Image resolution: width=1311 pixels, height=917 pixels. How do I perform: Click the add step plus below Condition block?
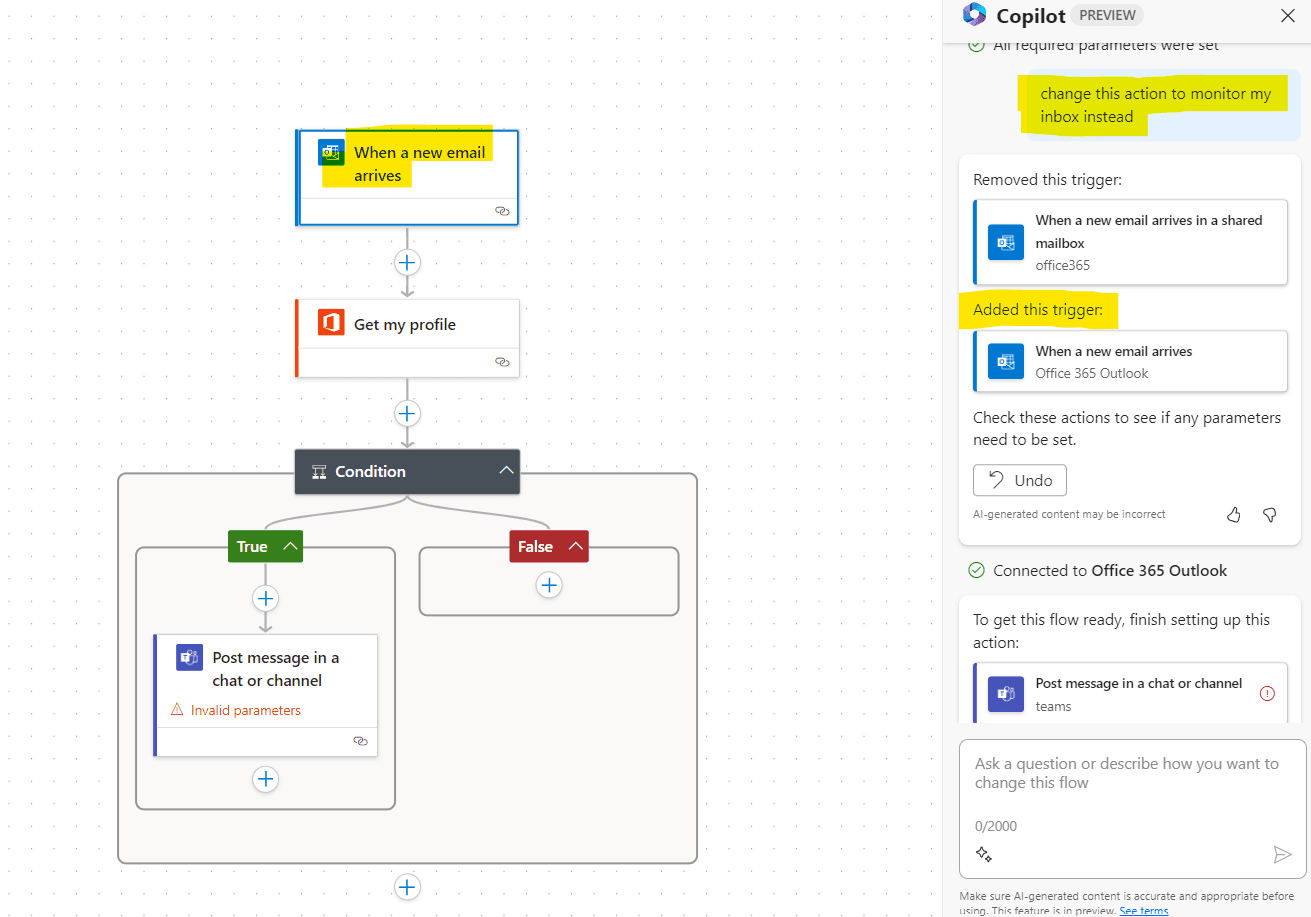coord(407,887)
